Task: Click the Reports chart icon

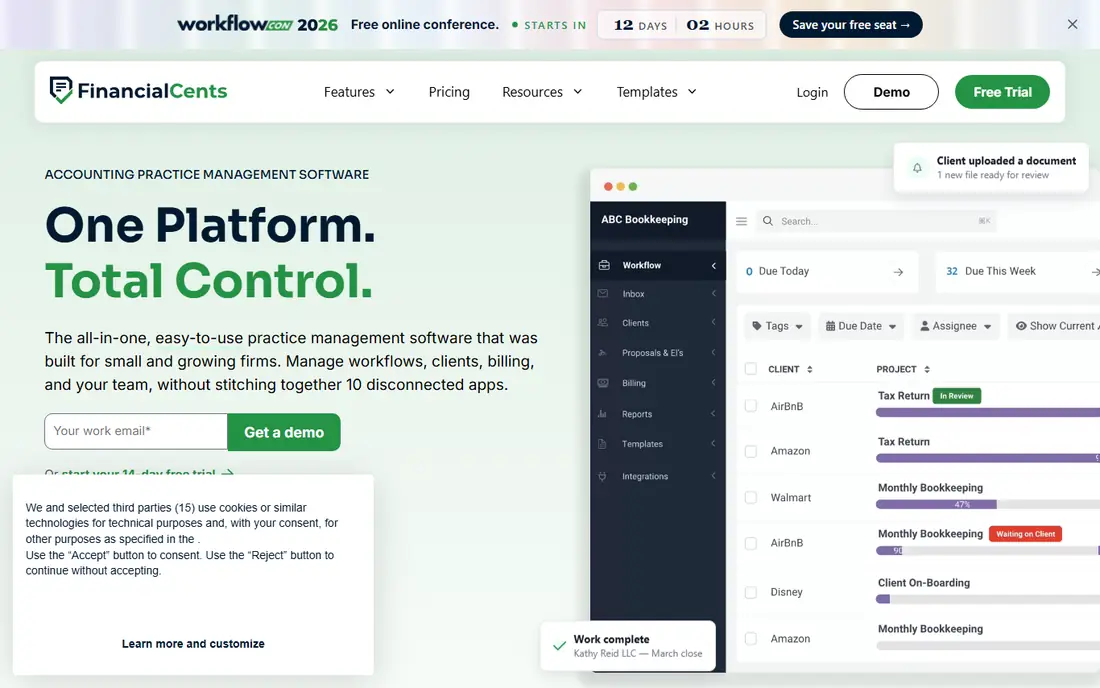Action: pos(602,414)
